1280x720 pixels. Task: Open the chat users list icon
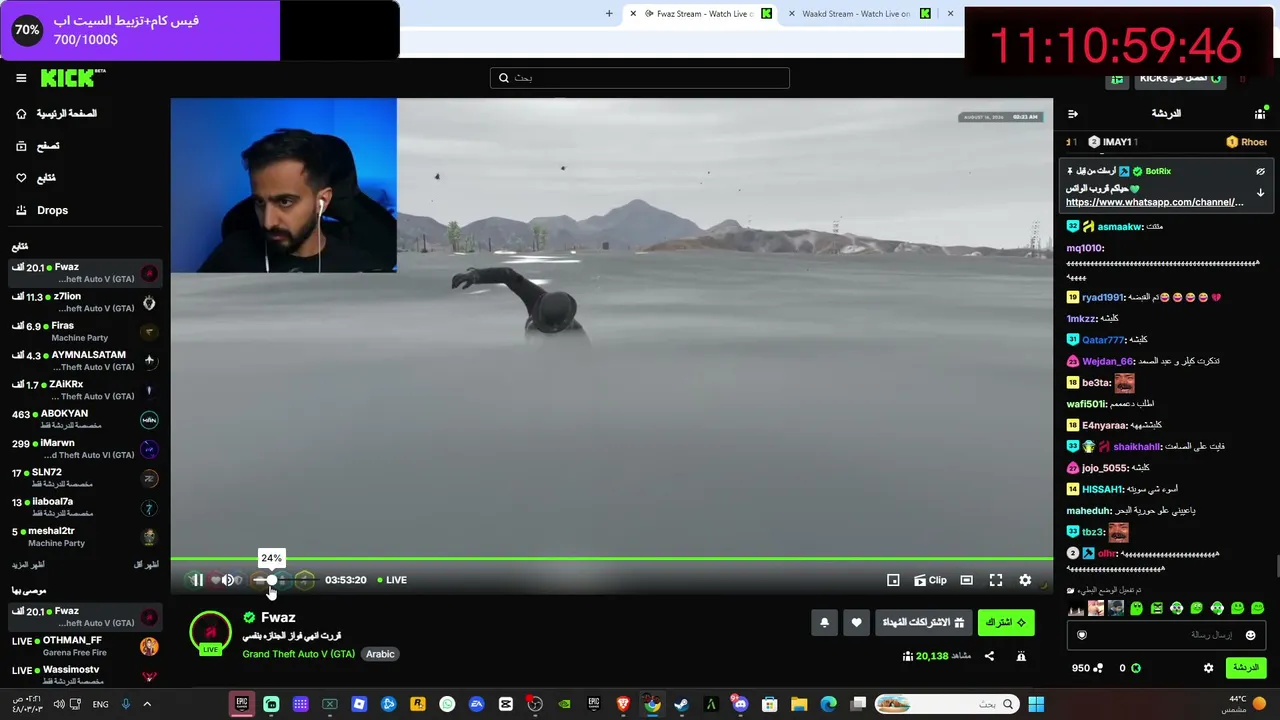[1260, 114]
